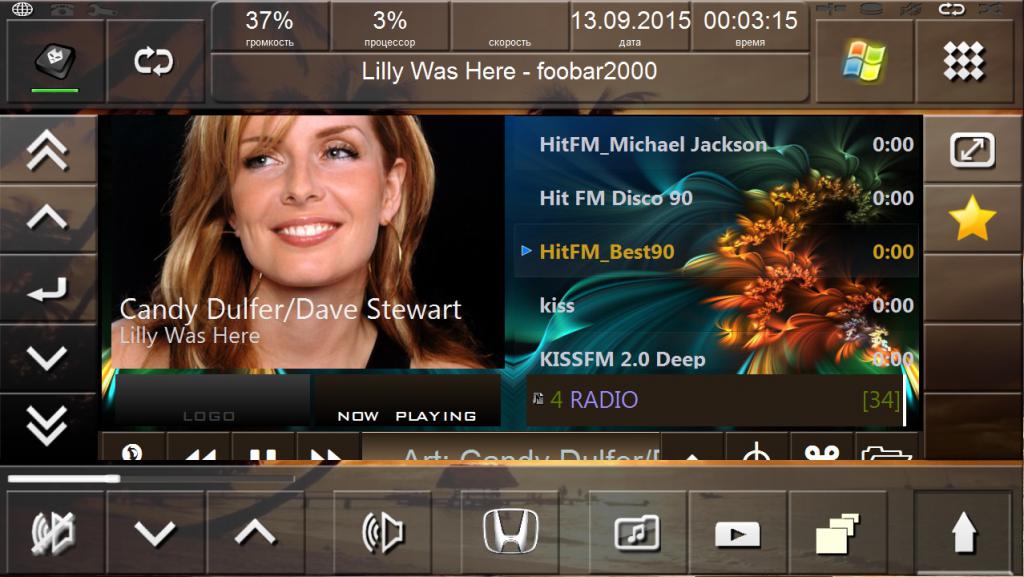This screenshot has width=1024, height=577.
Task: Confirm selection with the return-arrow button
Action: tap(47, 288)
